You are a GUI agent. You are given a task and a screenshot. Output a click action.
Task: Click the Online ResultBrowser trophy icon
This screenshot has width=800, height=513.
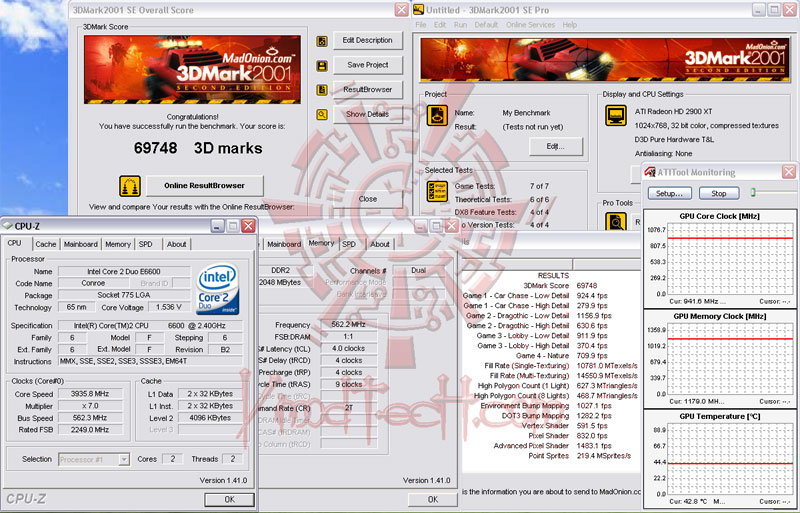130,186
